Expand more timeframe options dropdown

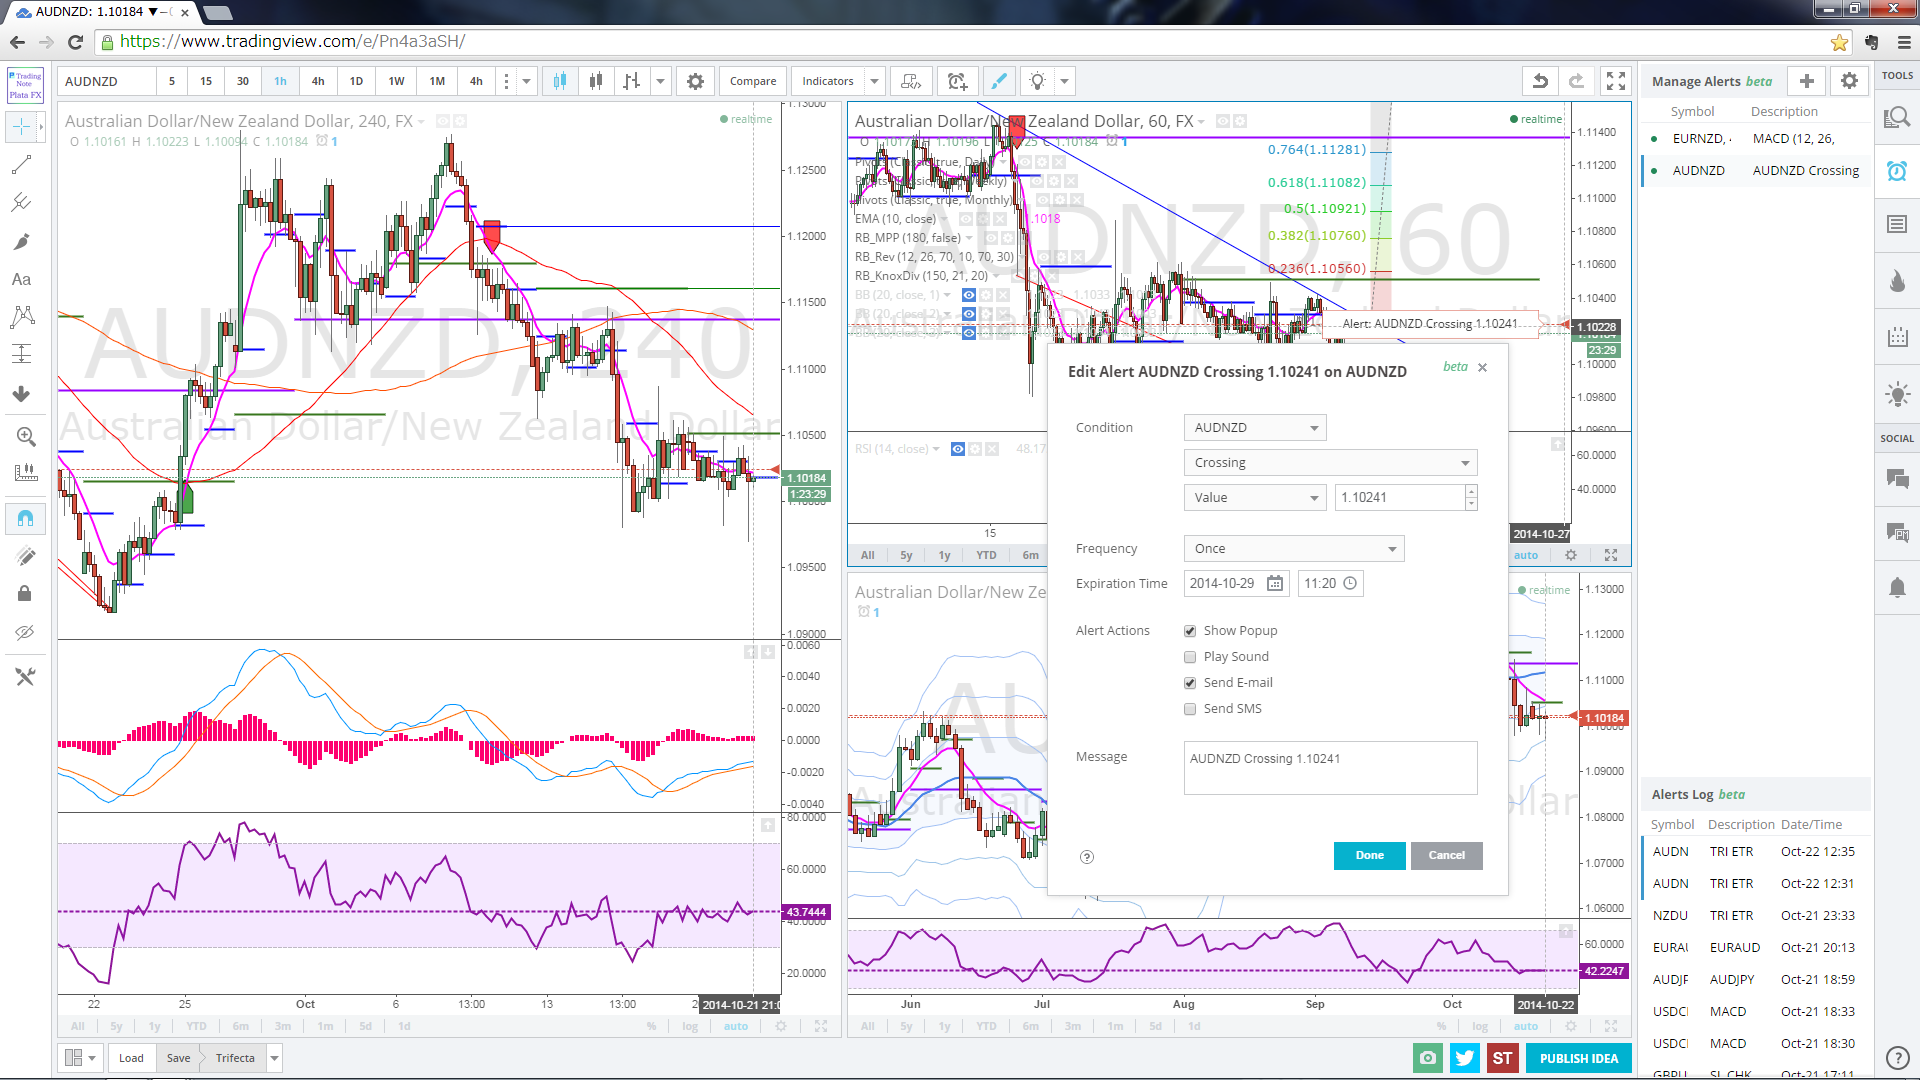tap(526, 81)
